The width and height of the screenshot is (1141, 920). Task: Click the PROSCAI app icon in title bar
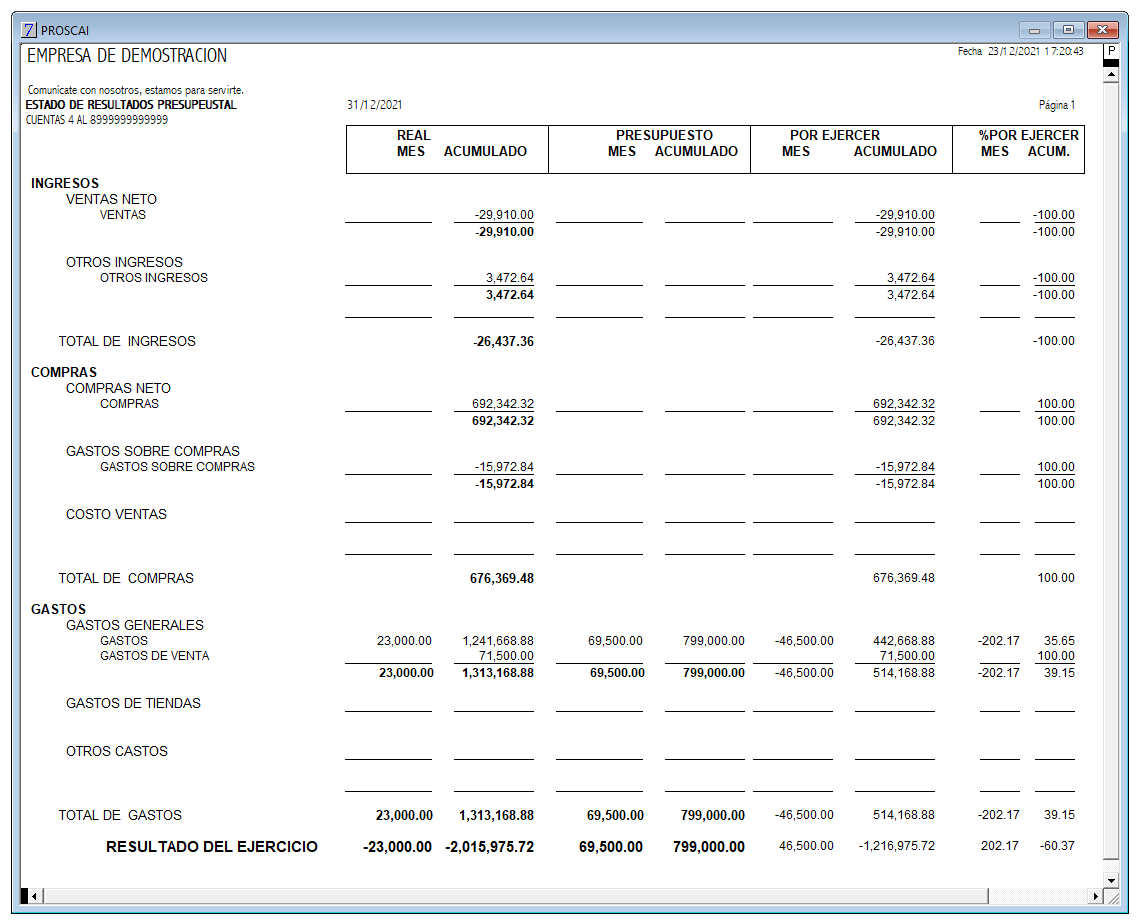point(28,30)
